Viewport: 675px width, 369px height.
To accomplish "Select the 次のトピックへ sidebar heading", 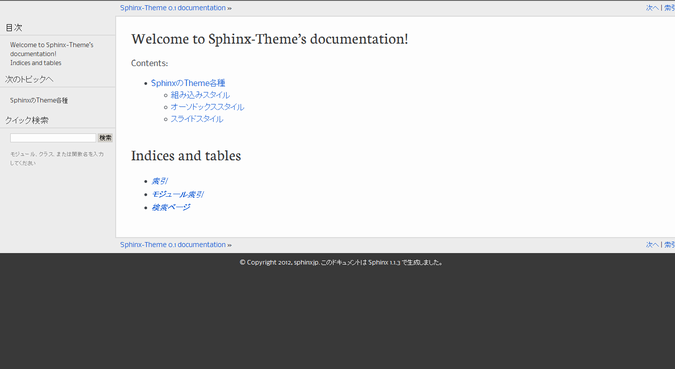I will click(29, 79).
